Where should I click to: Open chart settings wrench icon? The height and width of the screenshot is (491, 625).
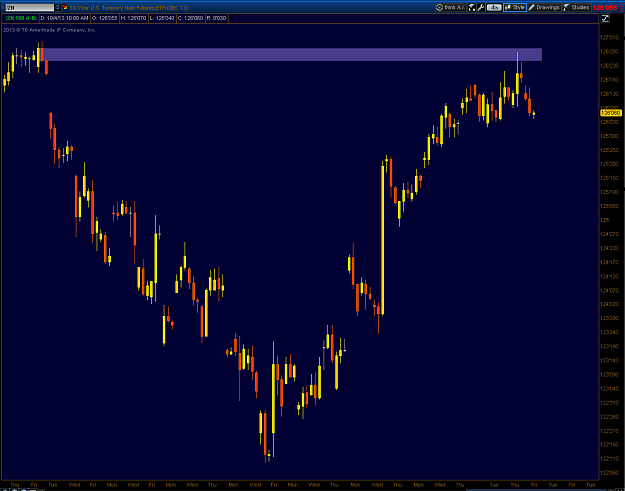pyautogui.click(x=480, y=8)
